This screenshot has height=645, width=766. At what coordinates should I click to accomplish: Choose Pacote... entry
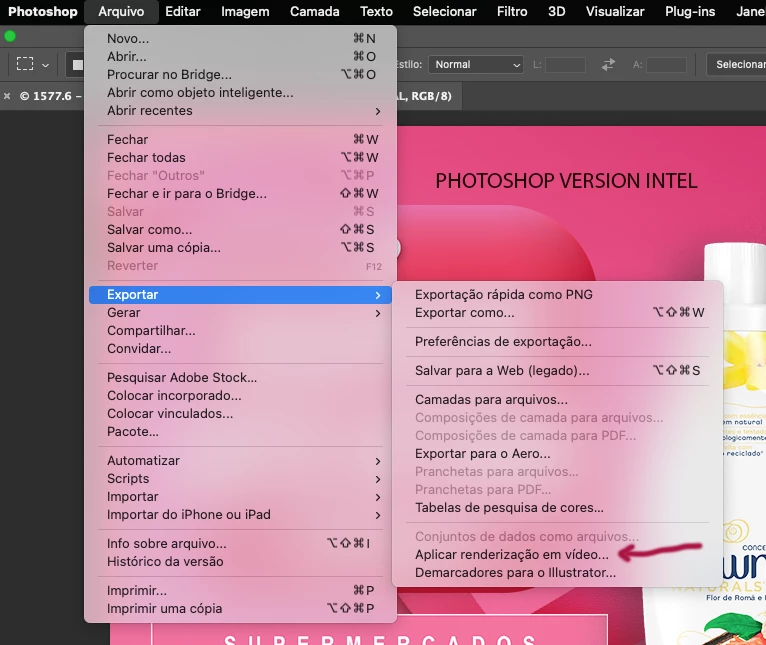240,432
